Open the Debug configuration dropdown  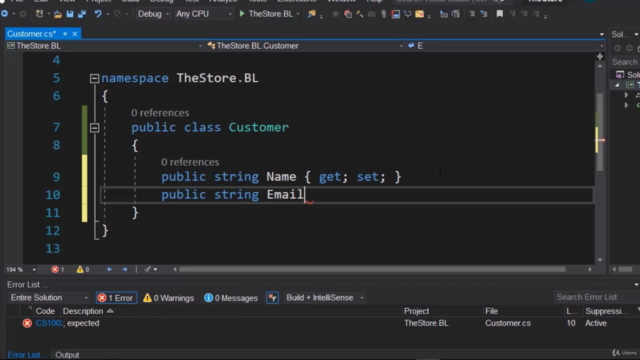click(x=153, y=14)
